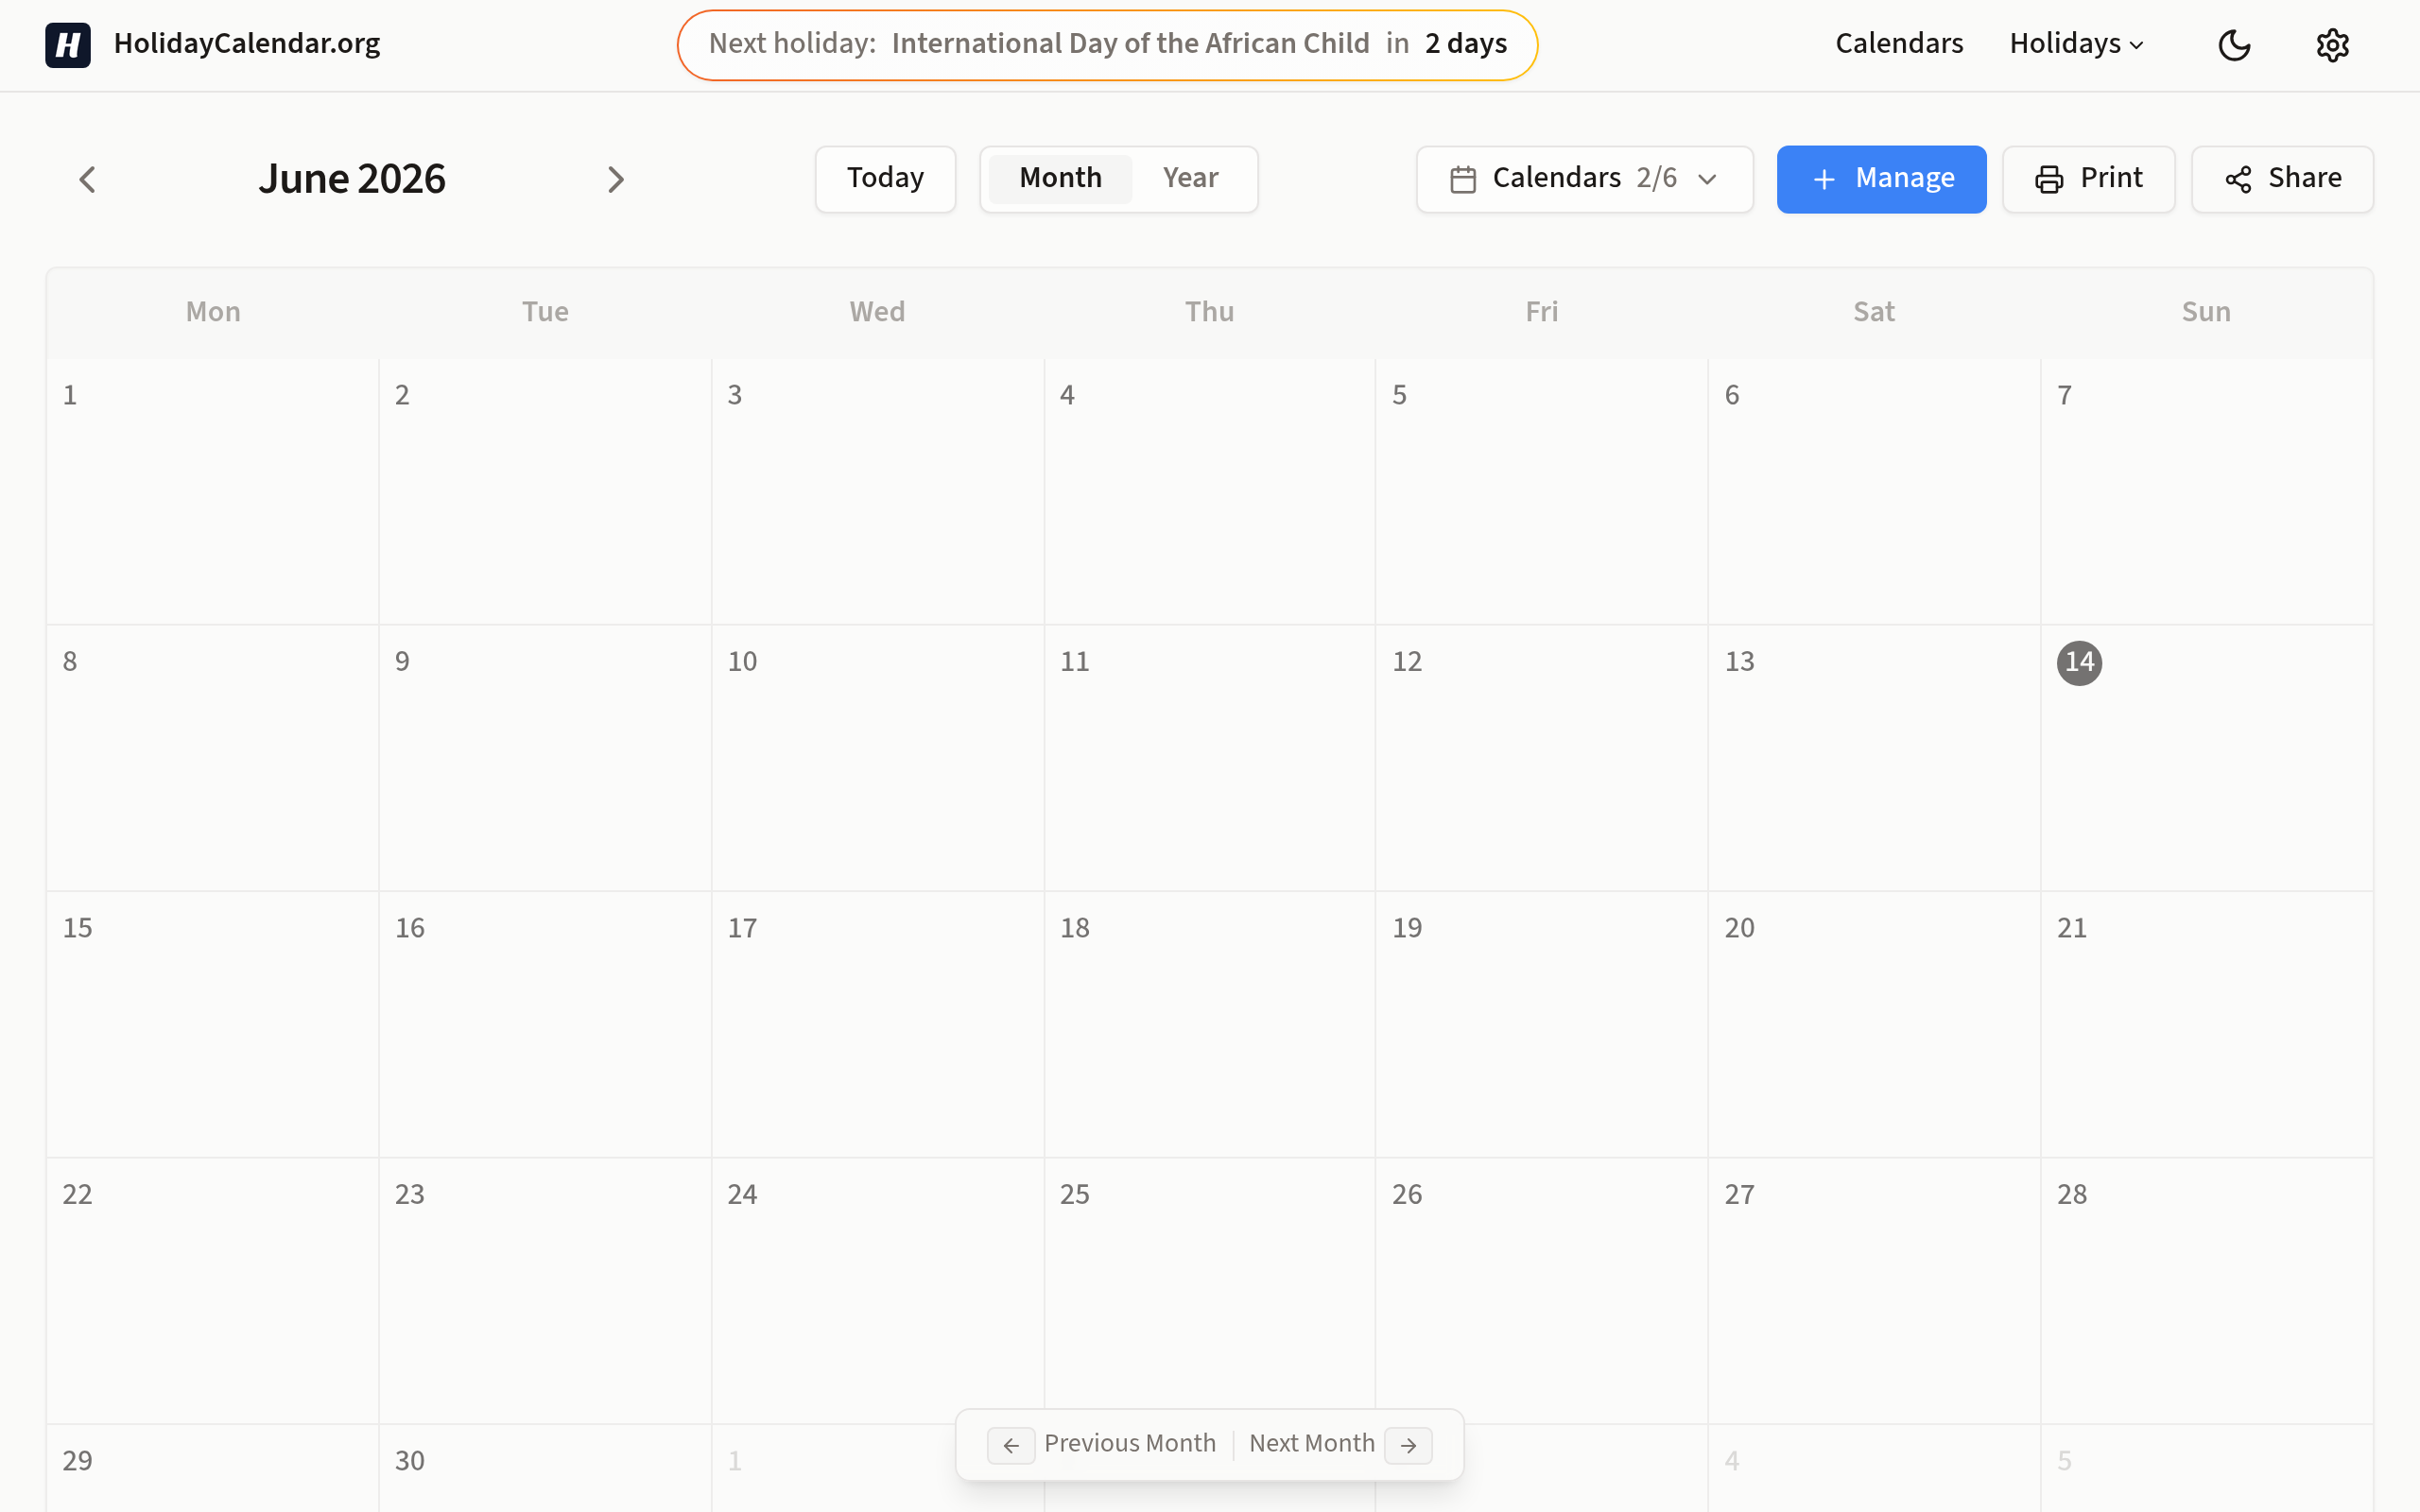Jump to Today
Image resolution: width=2420 pixels, height=1512 pixels.
coord(885,179)
